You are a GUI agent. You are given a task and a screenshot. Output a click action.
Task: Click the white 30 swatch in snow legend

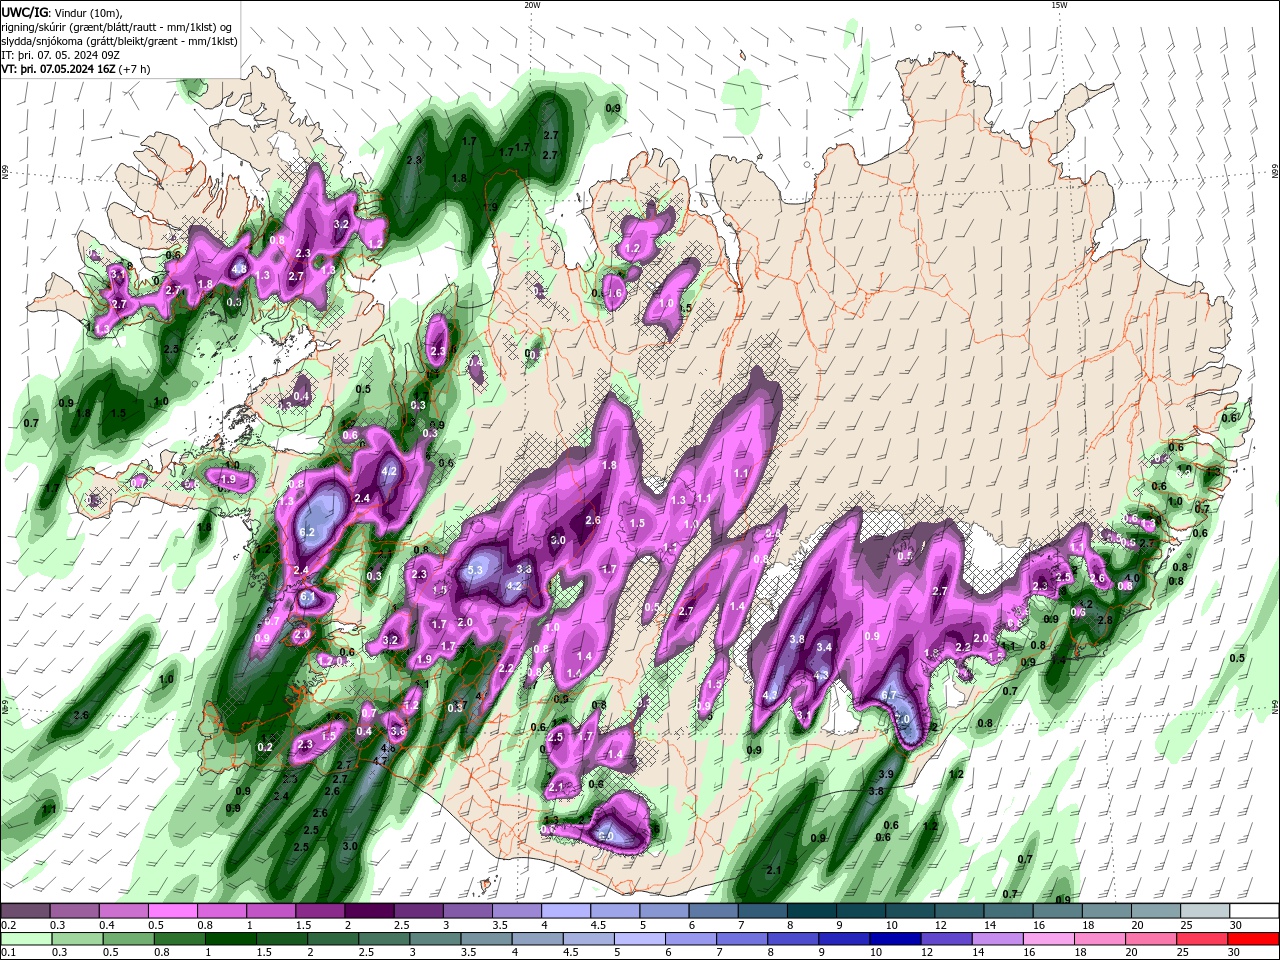point(1254,911)
